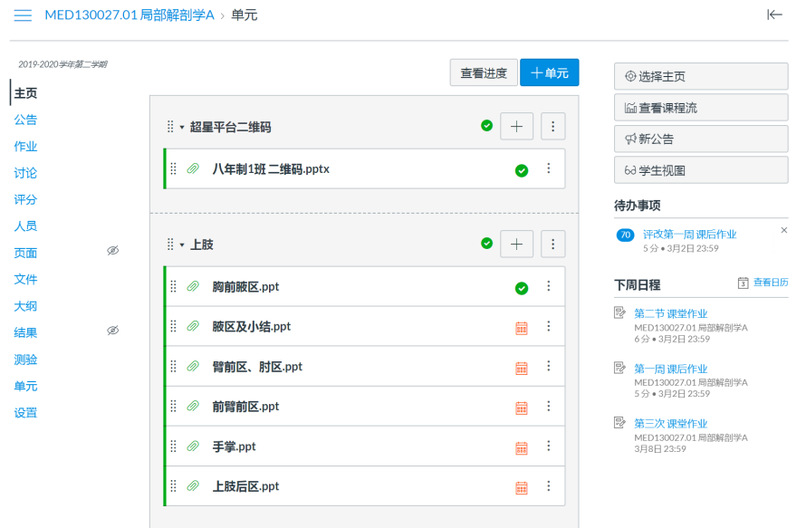
Task: Open the 第二节 课堂作业 link
Action: click(670, 313)
